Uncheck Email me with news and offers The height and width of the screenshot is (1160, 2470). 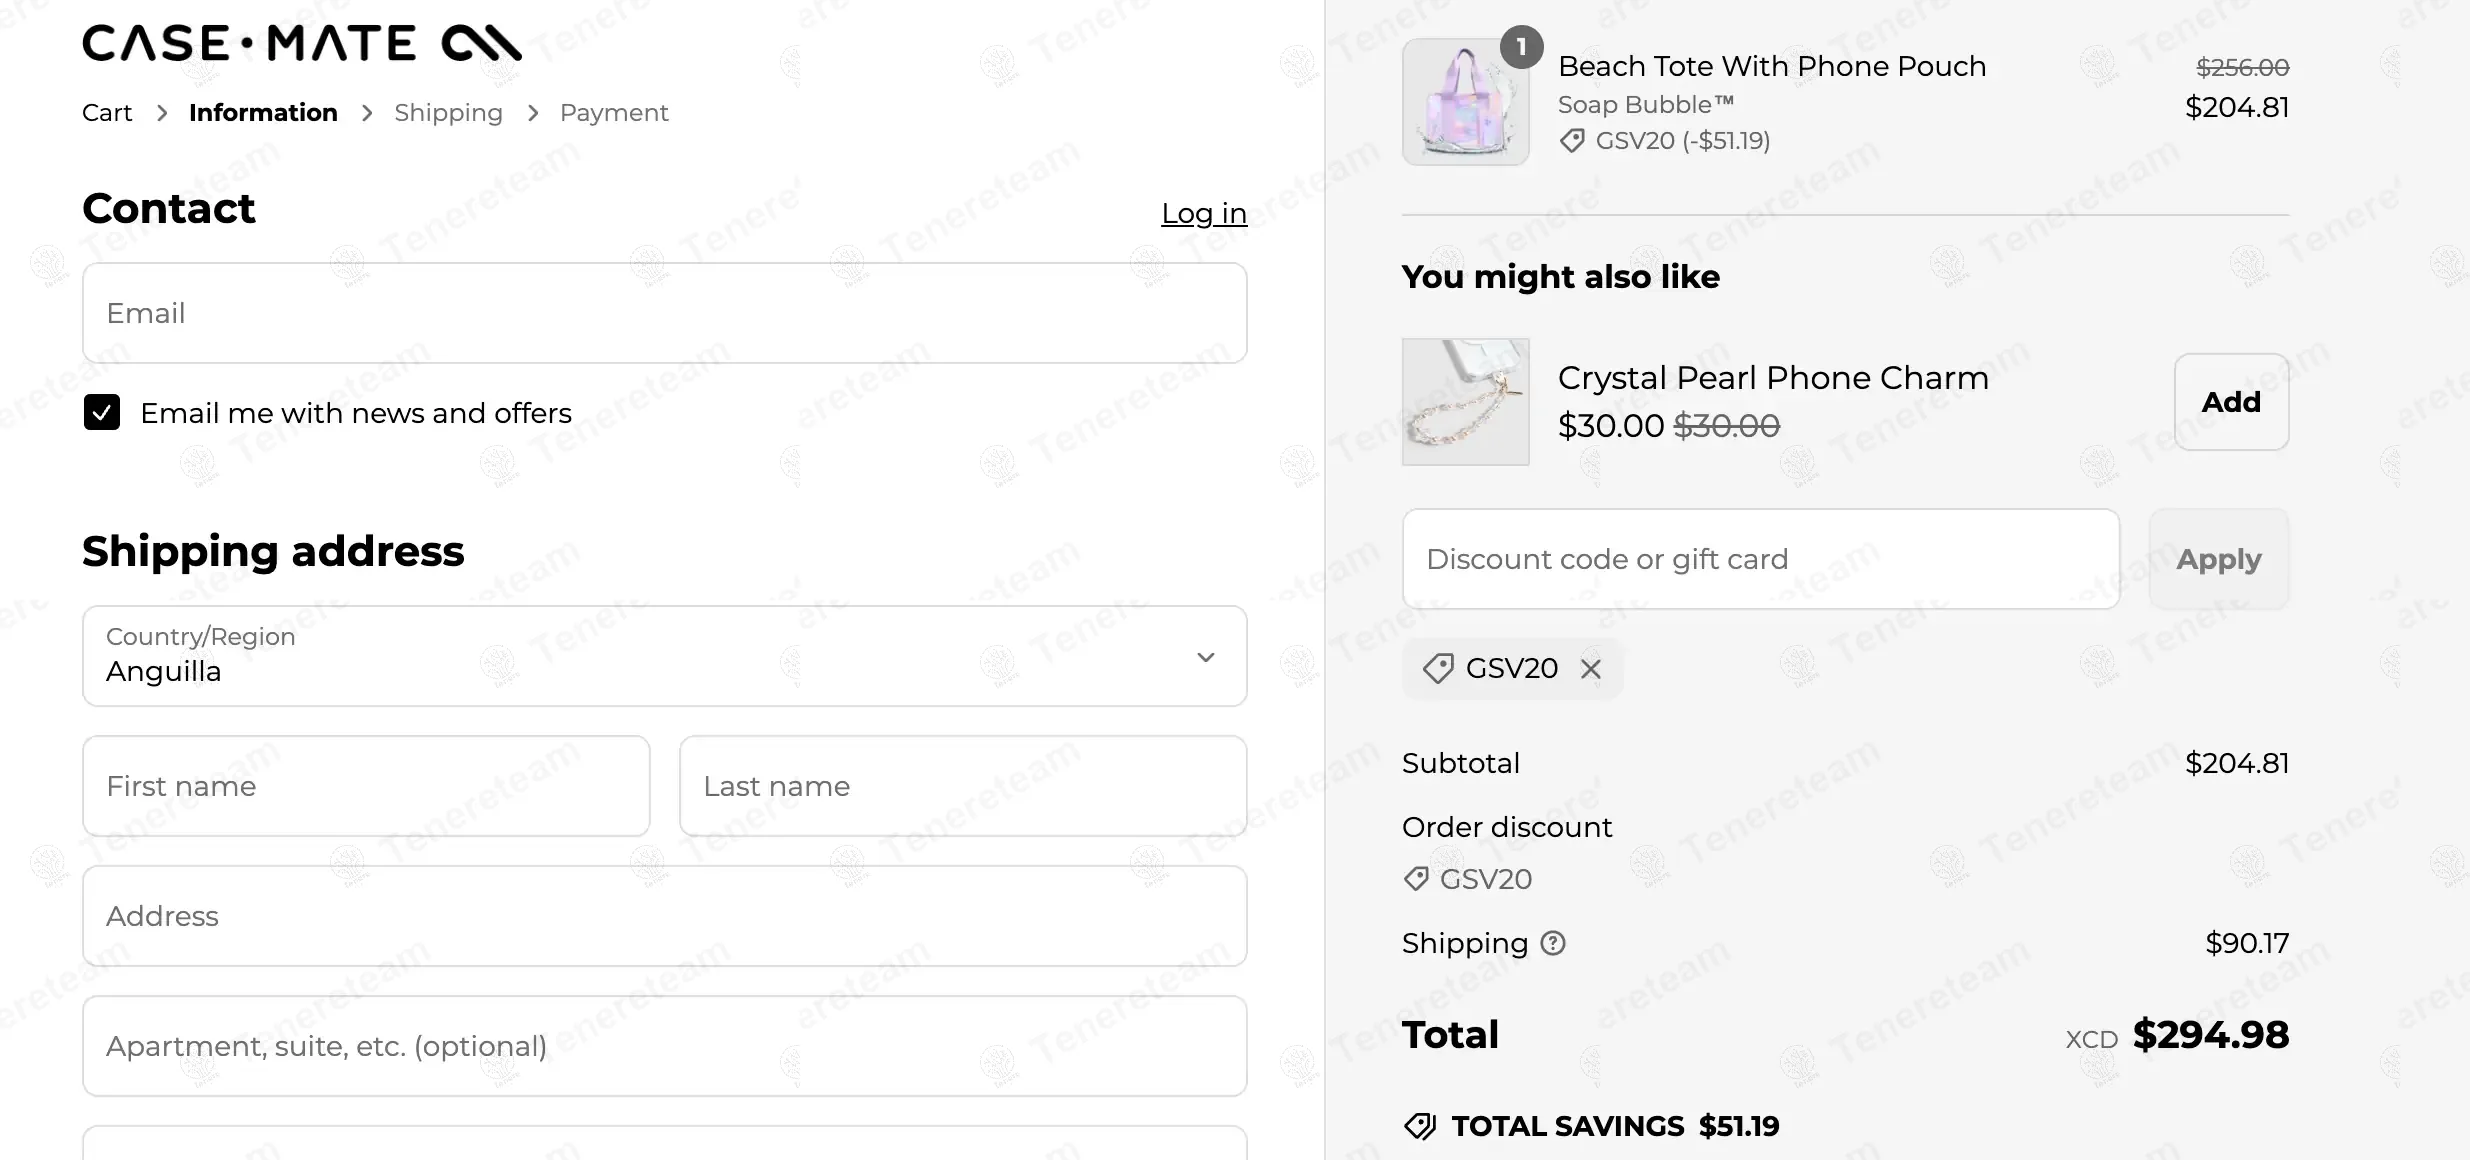pos(102,413)
